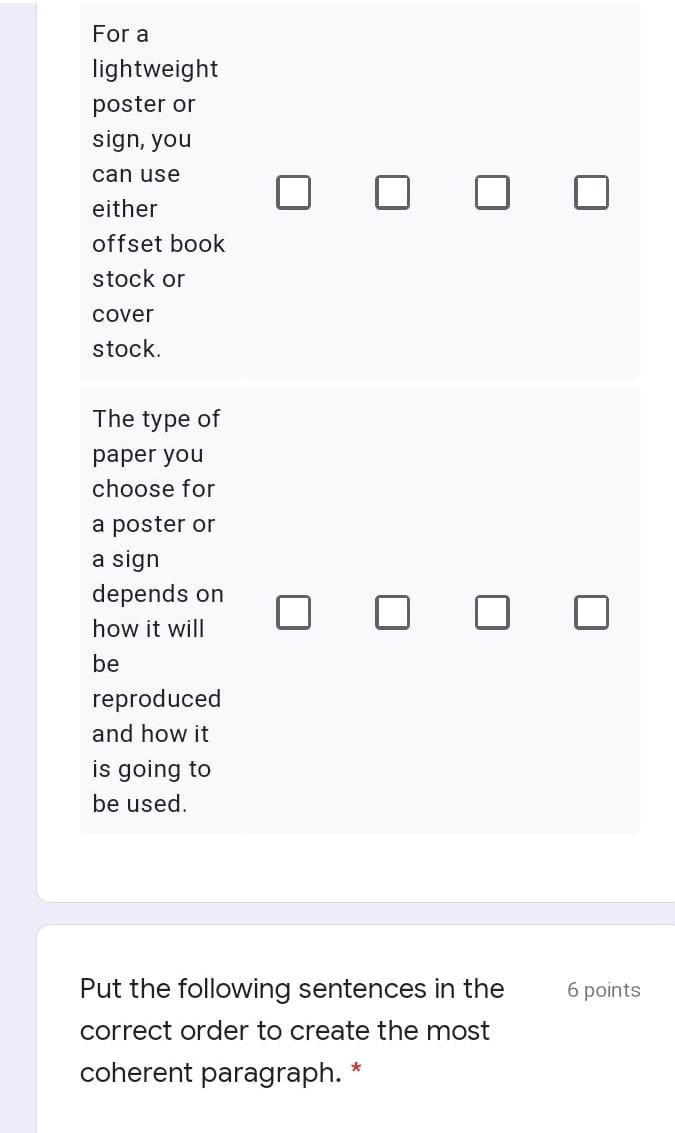Check the first checkbox for the paper choice statement
The height and width of the screenshot is (1133, 675).
[294, 612]
